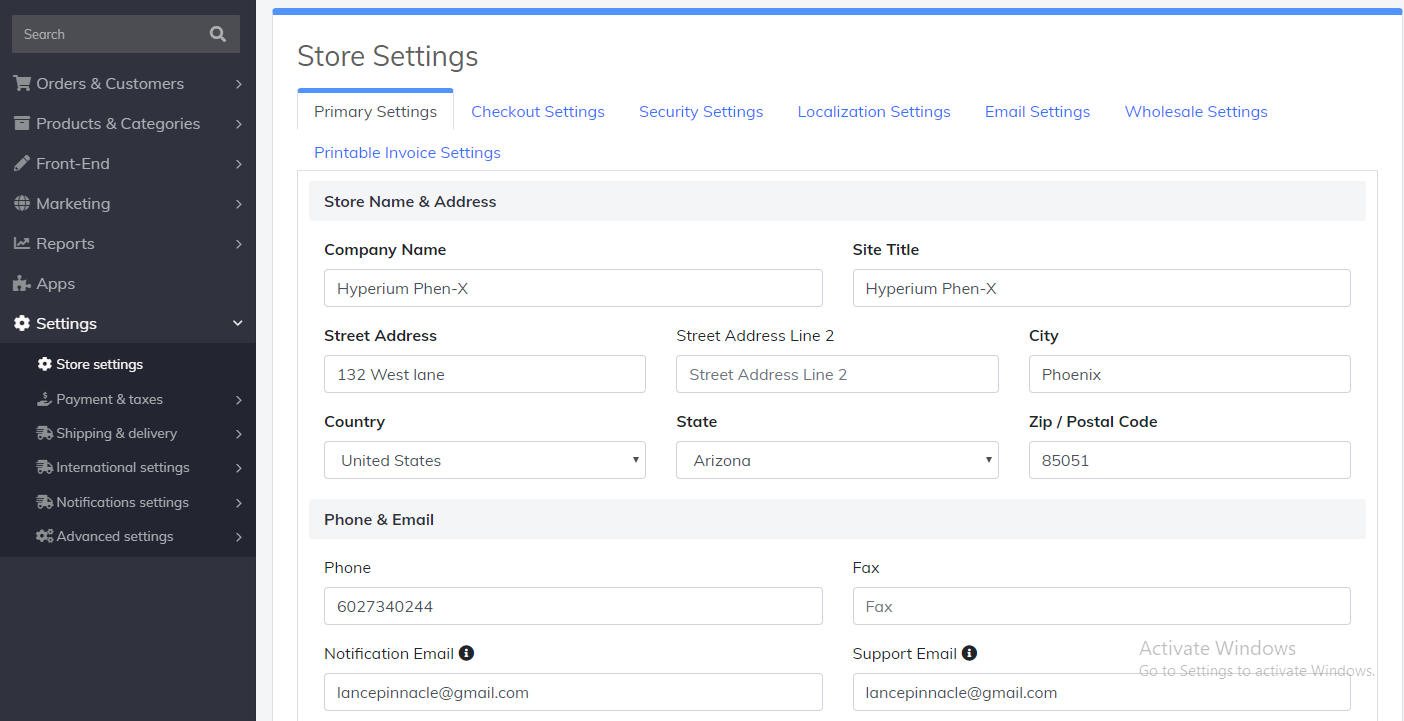Switch to Wholesale Settings tab
The width and height of the screenshot is (1404, 721).
[x=1196, y=111]
